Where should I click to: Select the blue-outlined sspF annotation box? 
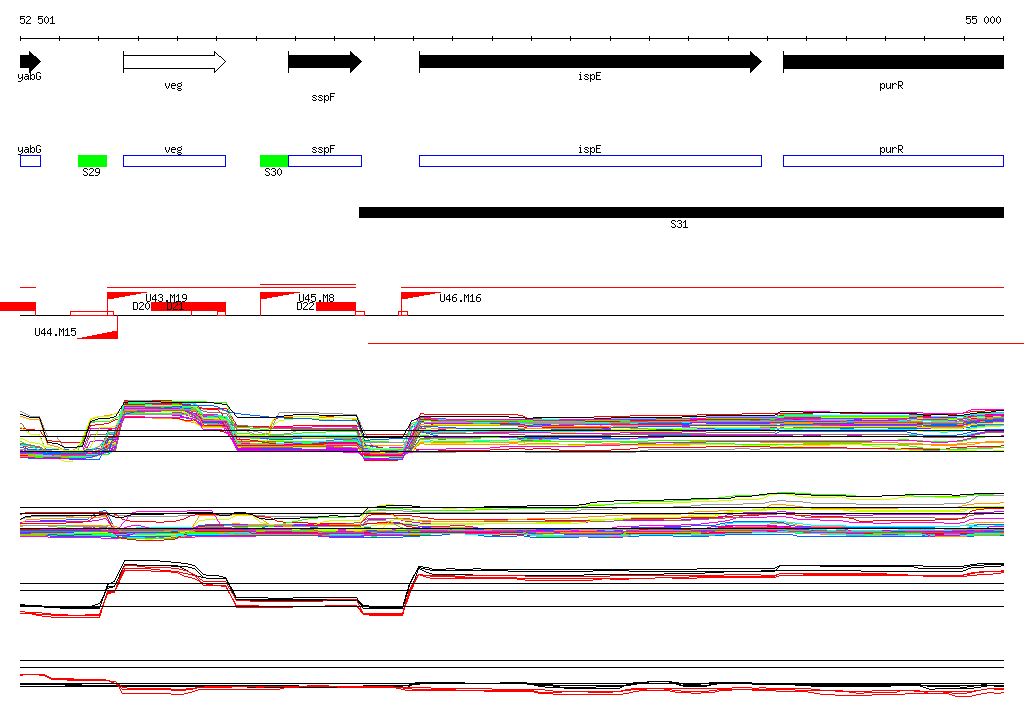tap(325, 161)
